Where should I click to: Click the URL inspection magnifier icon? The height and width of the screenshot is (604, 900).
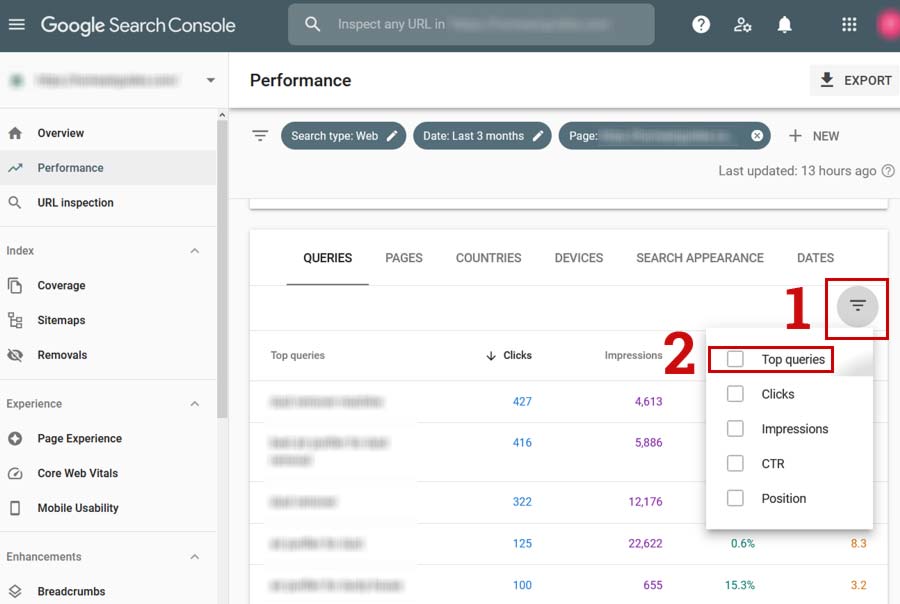(x=15, y=203)
